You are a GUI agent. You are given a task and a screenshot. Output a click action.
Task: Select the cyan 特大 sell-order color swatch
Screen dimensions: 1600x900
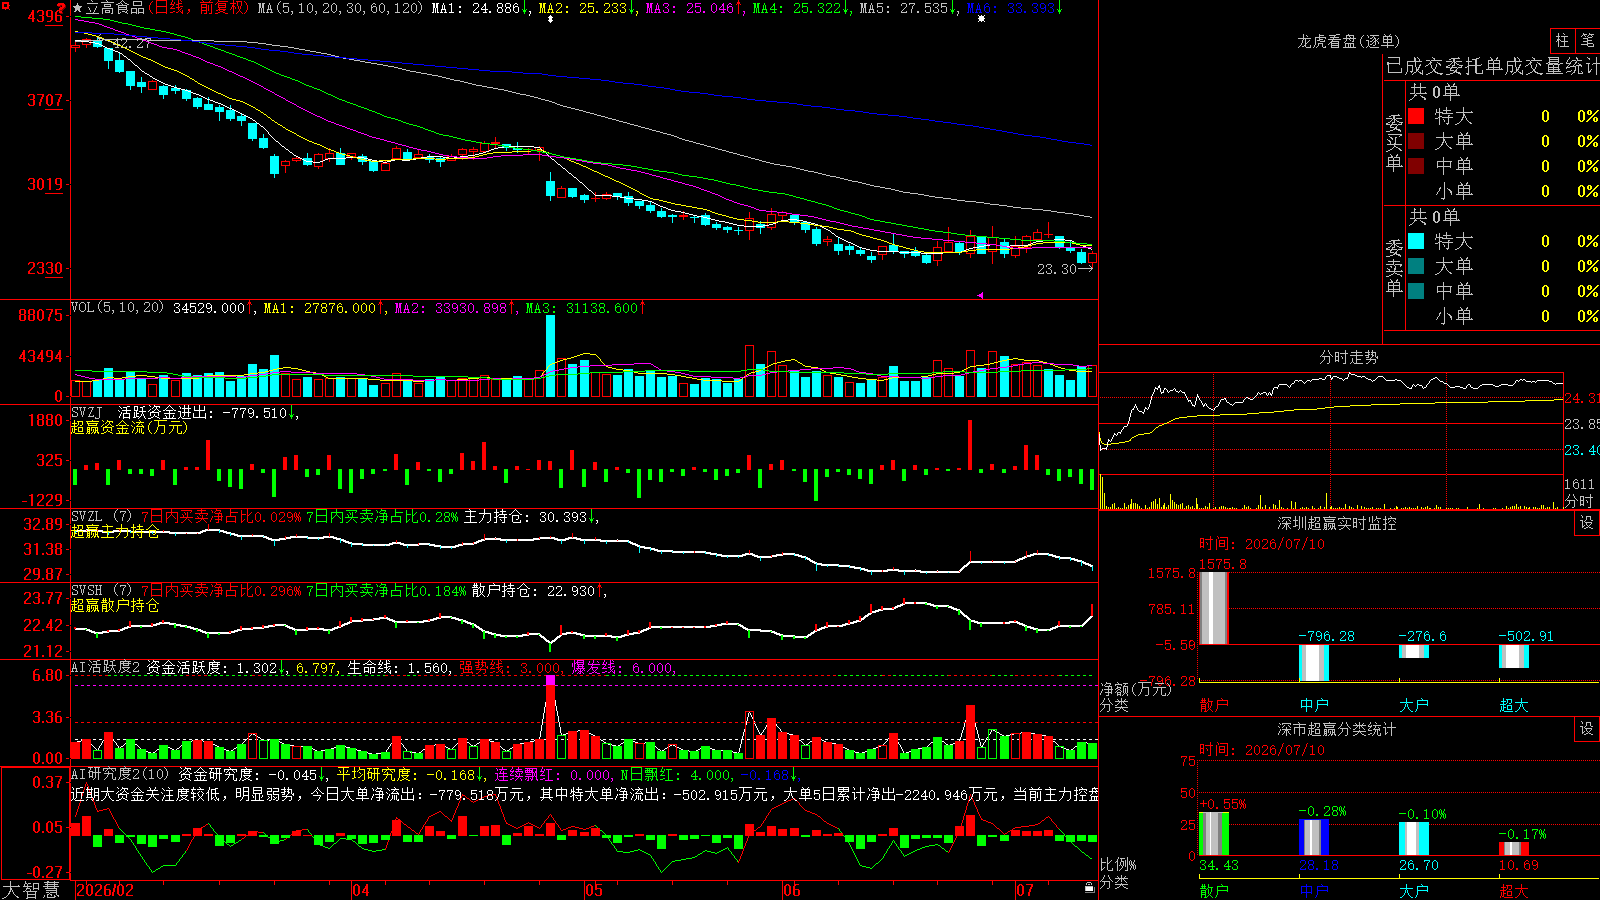[1416, 241]
